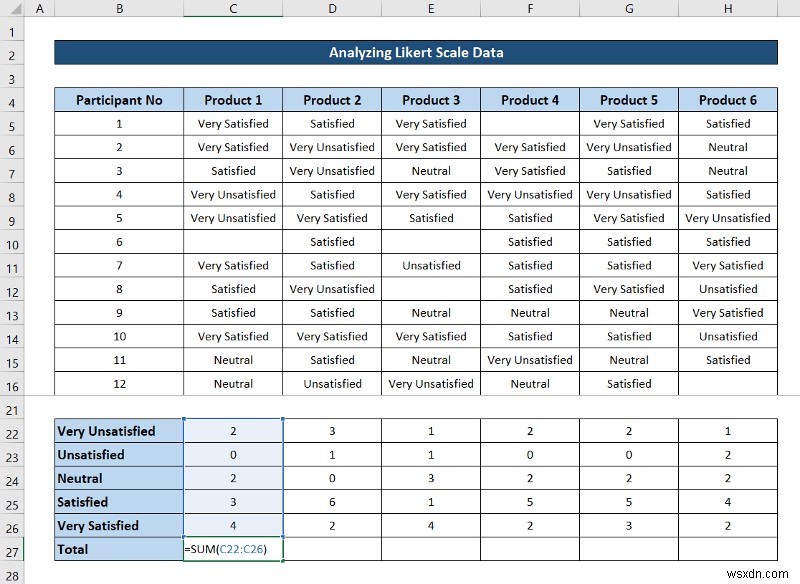Select row 27 header
Viewport: 800px width, 584px height.
[x=40, y=549]
